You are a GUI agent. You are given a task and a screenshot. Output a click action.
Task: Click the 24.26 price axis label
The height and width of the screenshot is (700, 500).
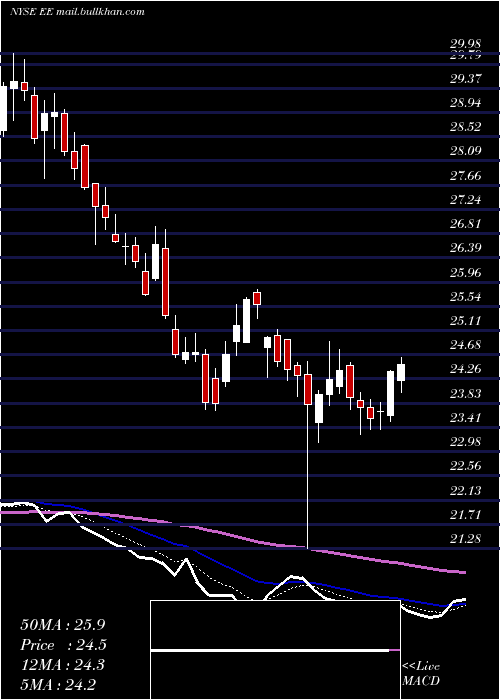(x=466, y=369)
